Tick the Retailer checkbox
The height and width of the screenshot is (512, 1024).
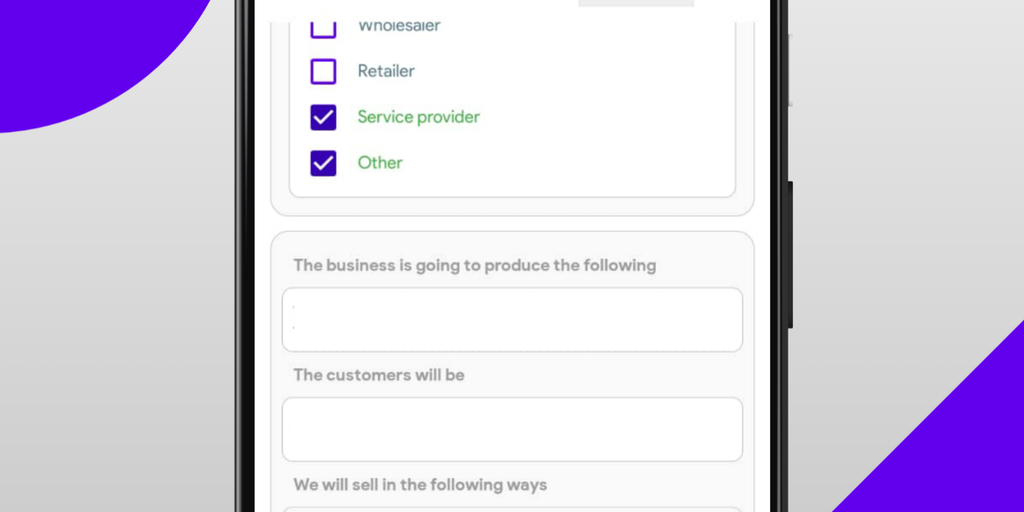coord(323,71)
